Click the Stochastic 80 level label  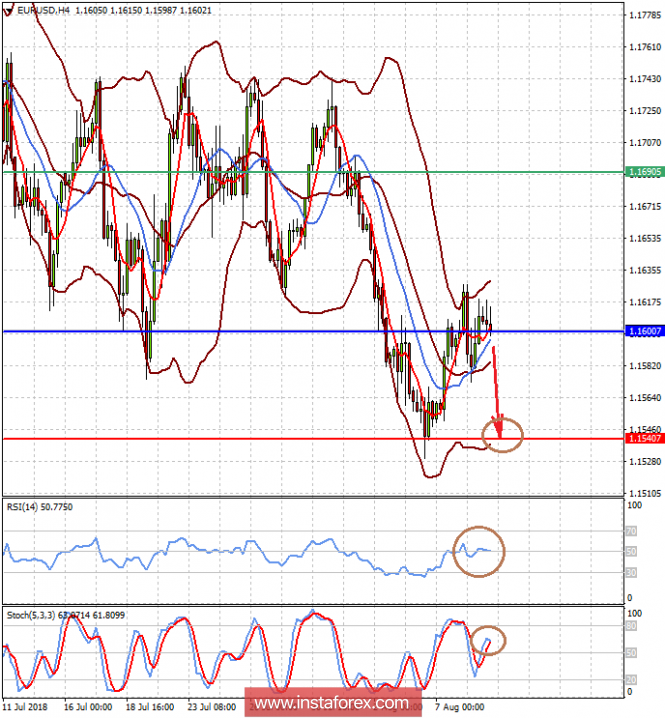[x=631, y=626]
